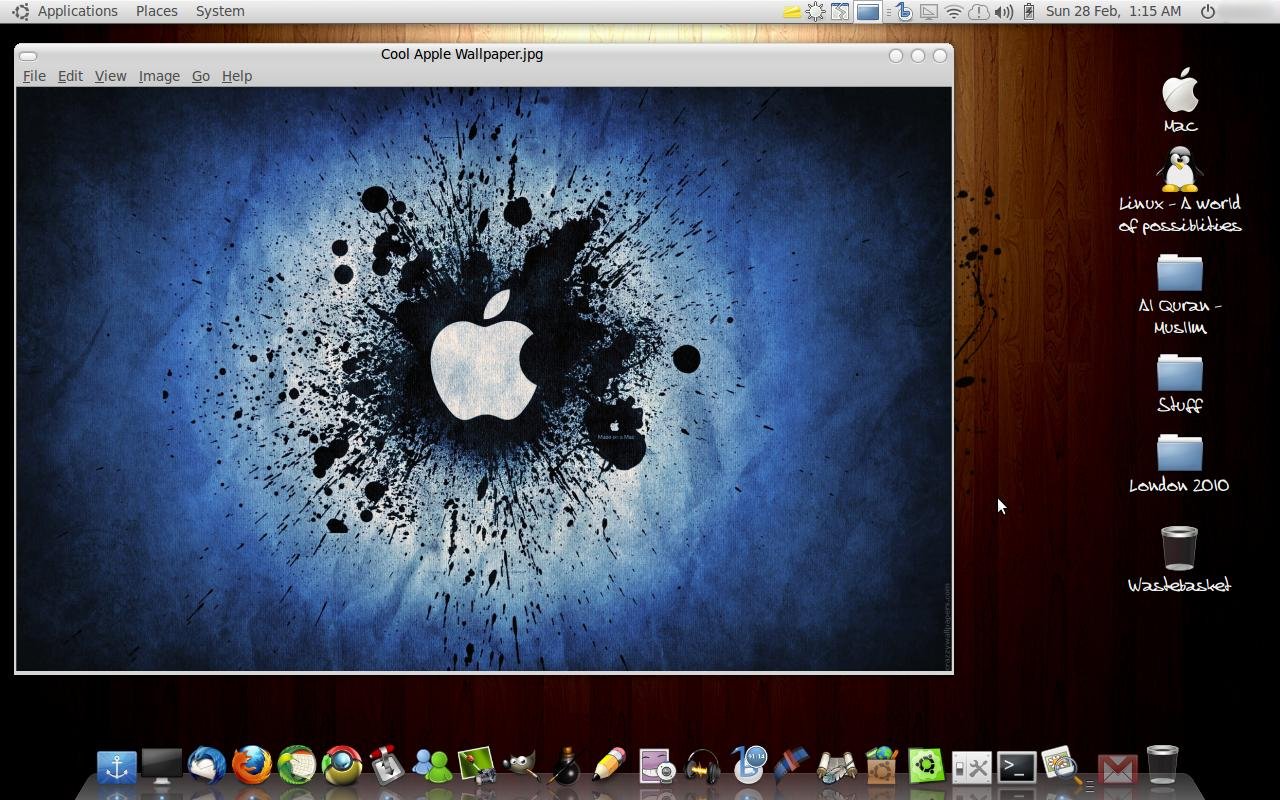Viewport: 1280px width, 800px height.
Task: Click the green globe browser dock icon
Action: [297, 766]
